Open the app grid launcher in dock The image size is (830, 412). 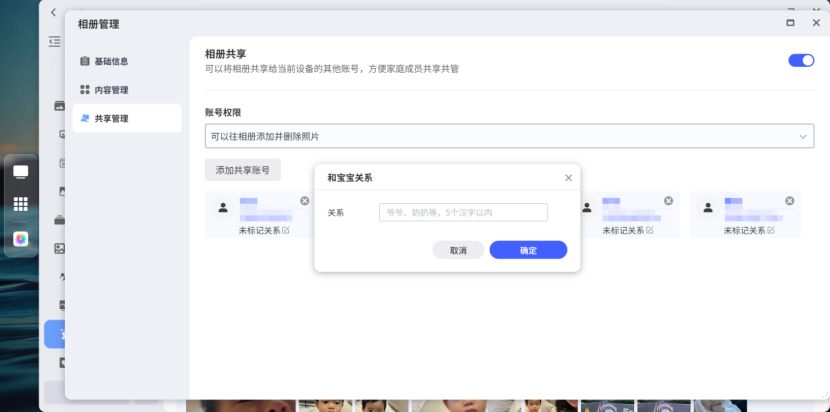coord(21,204)
